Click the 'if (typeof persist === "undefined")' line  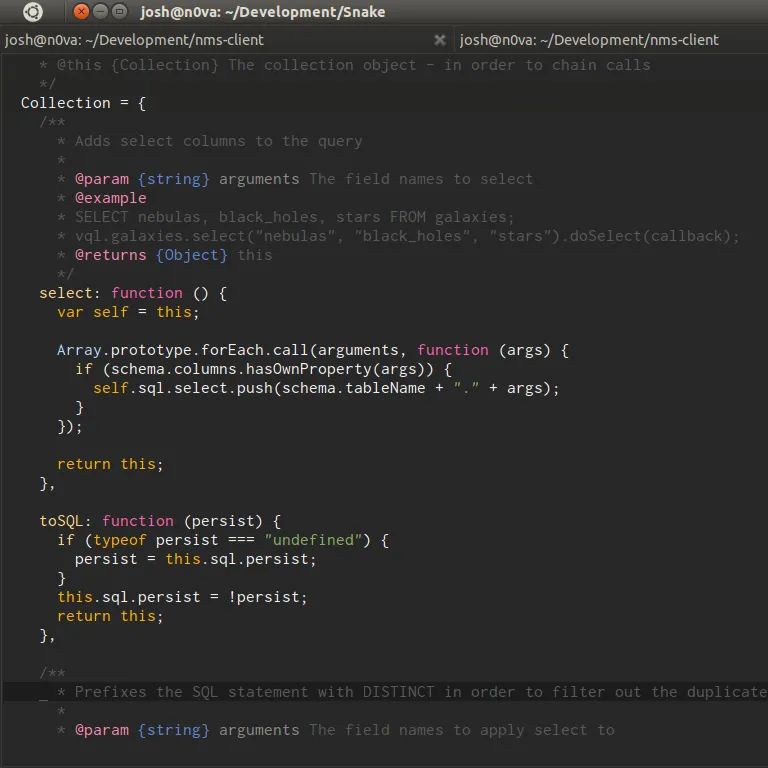pos(223,540)
